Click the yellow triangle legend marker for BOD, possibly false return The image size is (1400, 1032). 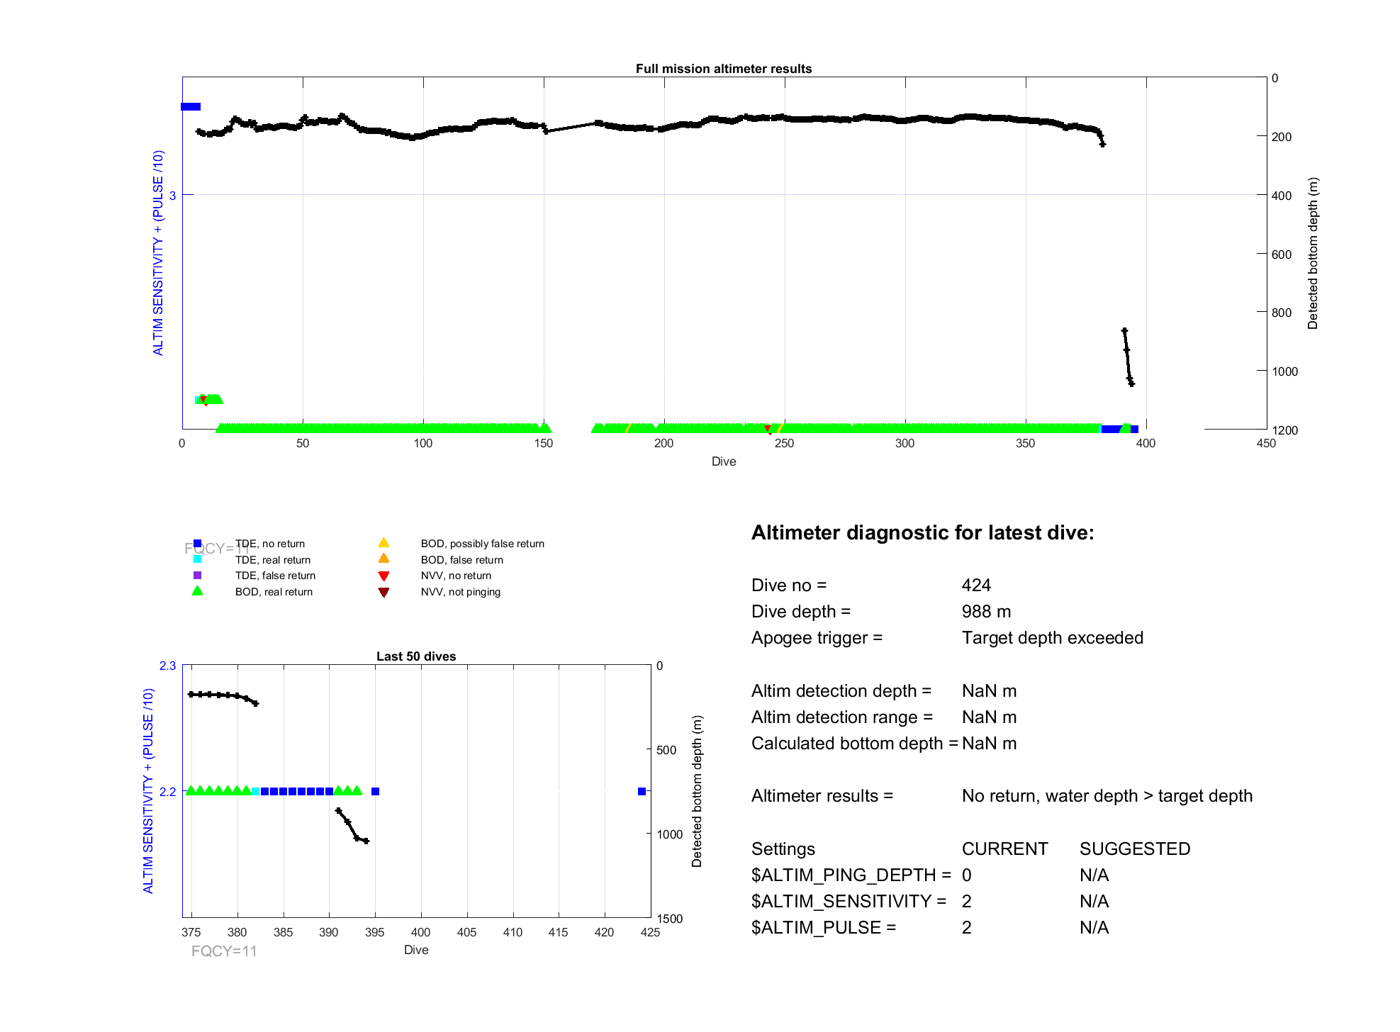[383, 543]
